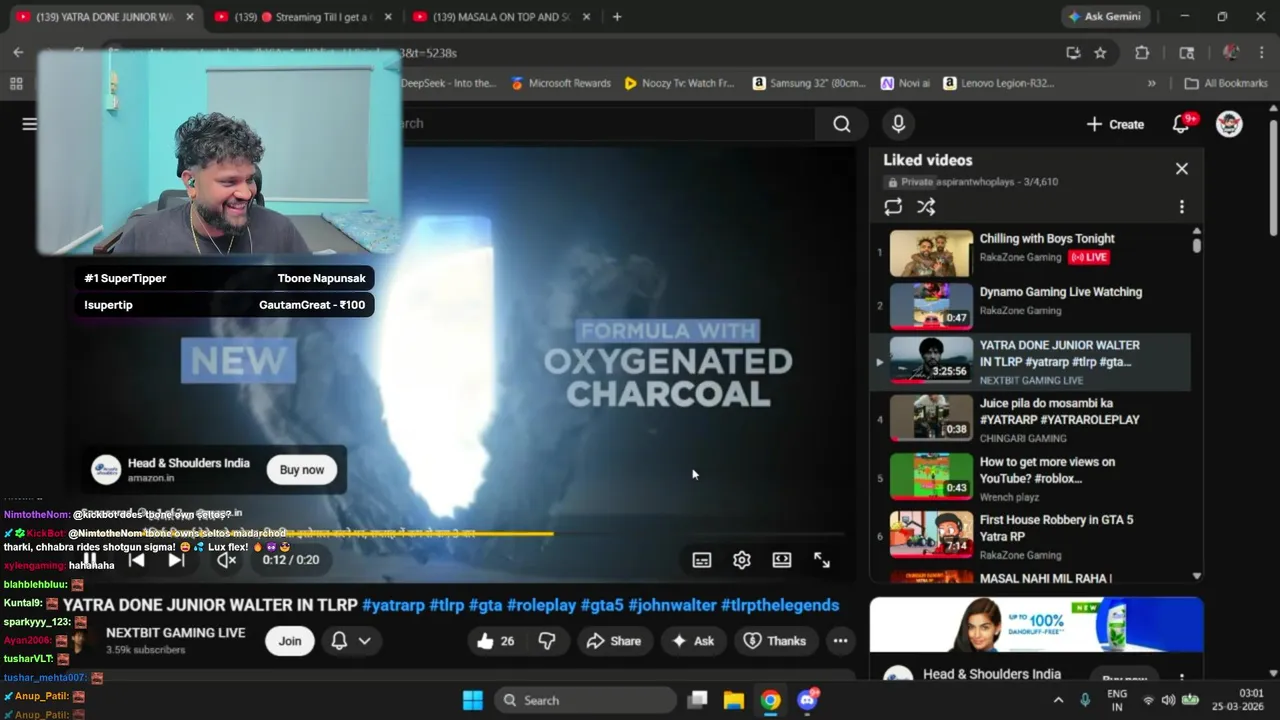Image resolution: width=1280 pixels, height=720 pixels.
Task: Switch to 'MASALA ON TOP' browser tab
Action: 500,17
